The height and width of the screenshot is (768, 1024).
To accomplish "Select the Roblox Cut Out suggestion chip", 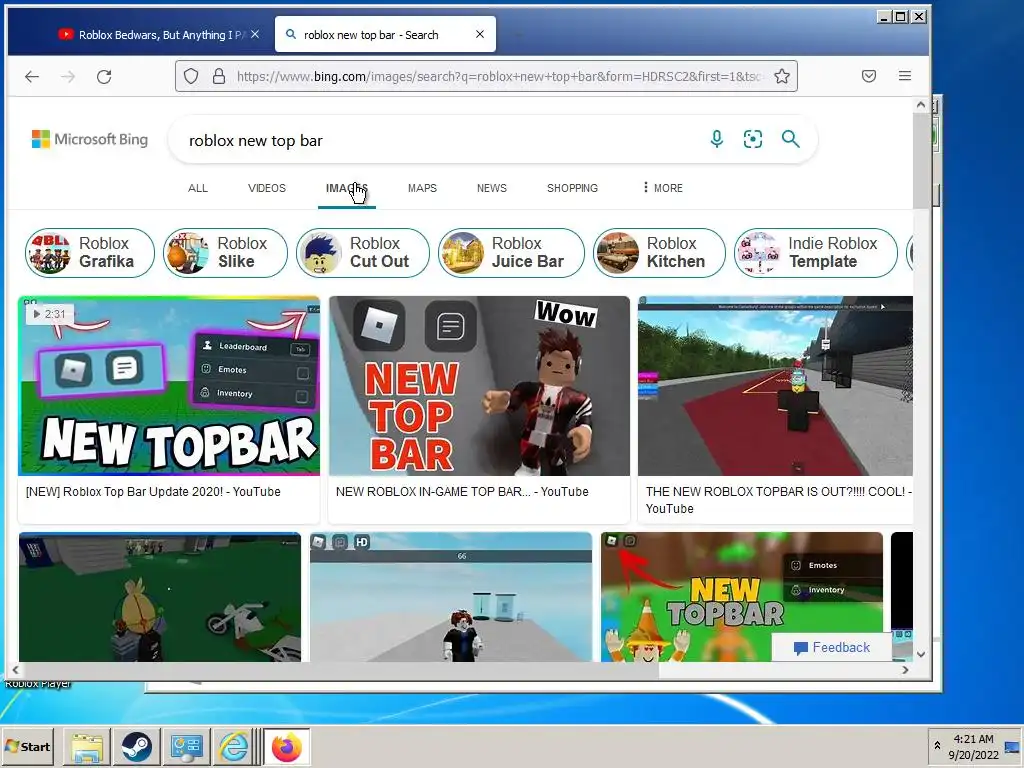I will coord(363,253).
